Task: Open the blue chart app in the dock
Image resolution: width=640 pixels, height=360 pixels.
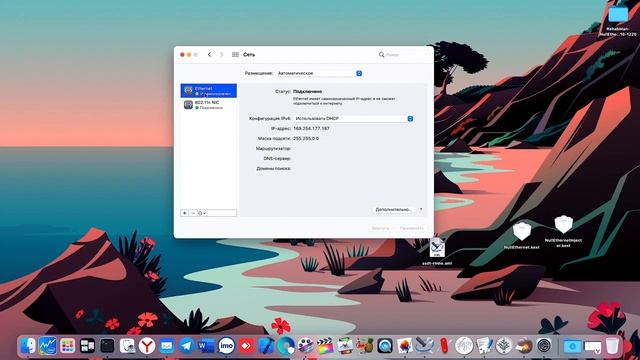Action: click(x=48, y=346)
